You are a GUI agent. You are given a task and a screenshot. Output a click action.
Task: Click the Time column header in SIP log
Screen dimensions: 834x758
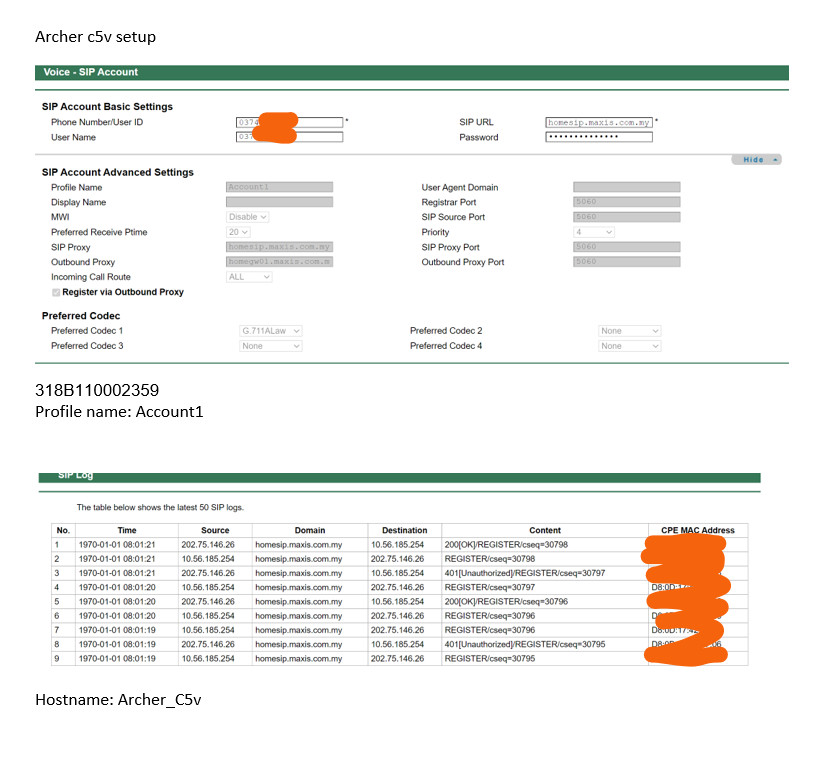click(x=127, y=530)
